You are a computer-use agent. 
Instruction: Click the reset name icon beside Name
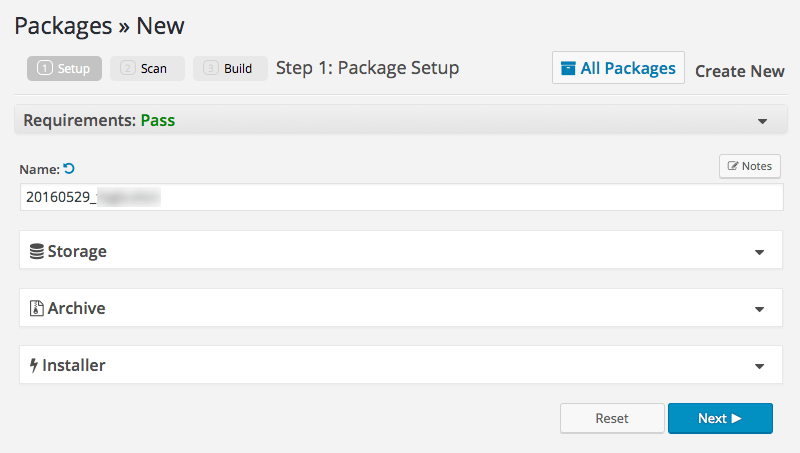coord(69,169)
